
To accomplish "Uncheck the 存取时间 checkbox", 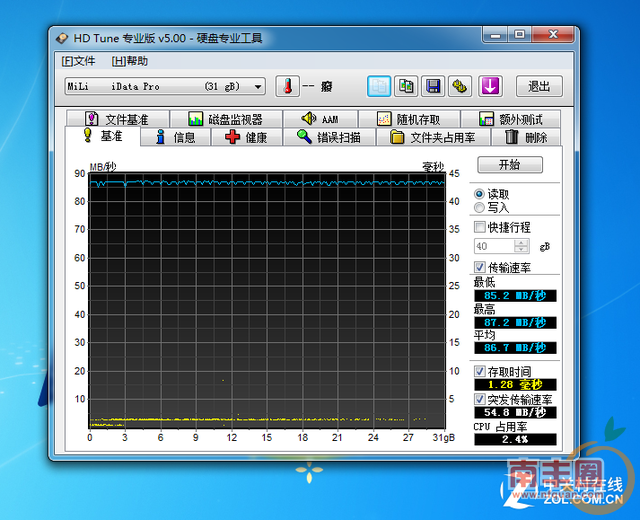I will 480,371.
